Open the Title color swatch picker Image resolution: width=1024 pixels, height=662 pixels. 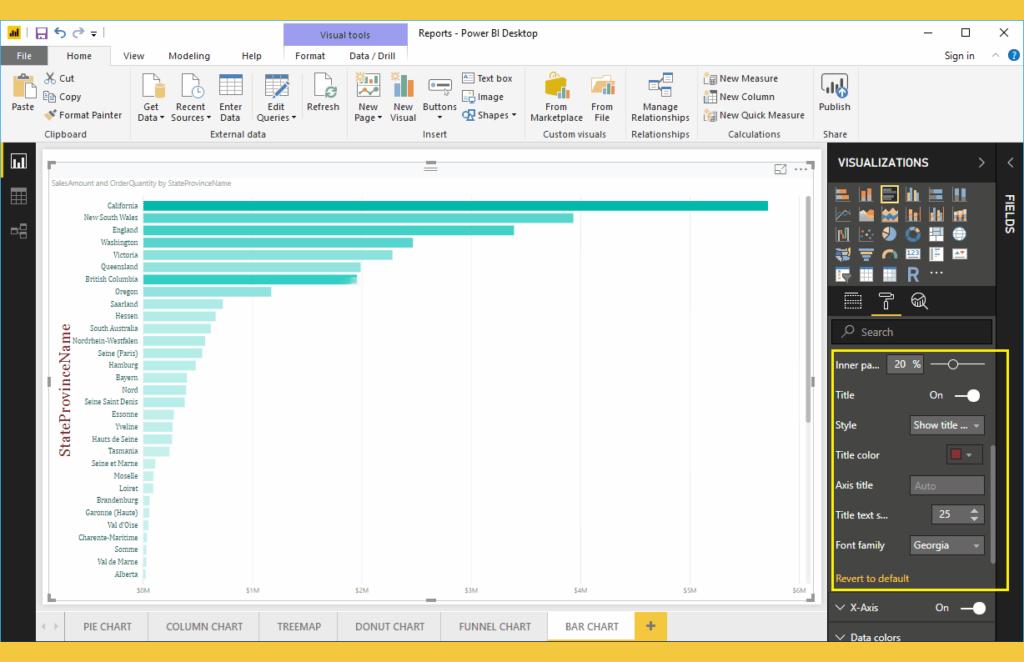(x=961, y=455)
